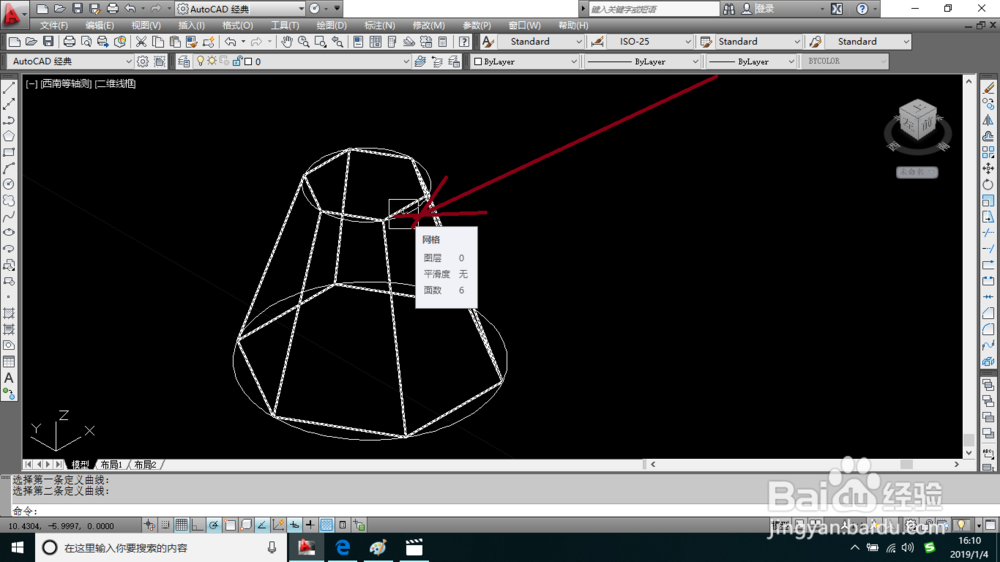Image resolution: width=1000 pixels, height=562 pixels.
Task: Open the 绘图(D) menu
Action: click(332, 26)
